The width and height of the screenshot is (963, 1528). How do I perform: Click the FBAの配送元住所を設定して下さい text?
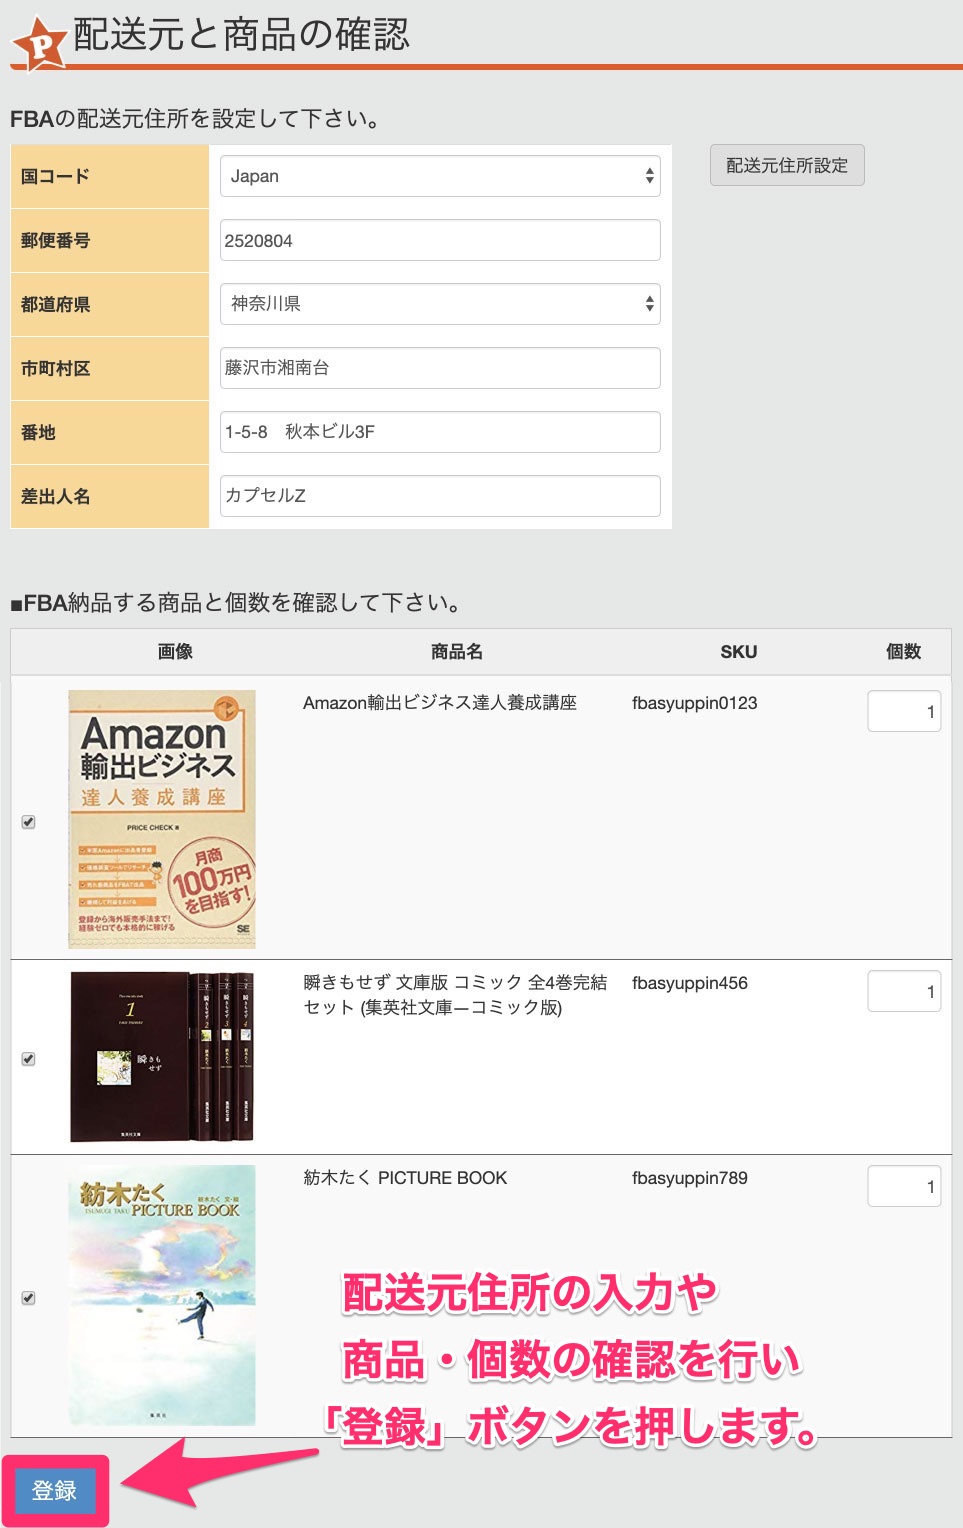pos(195,119)
